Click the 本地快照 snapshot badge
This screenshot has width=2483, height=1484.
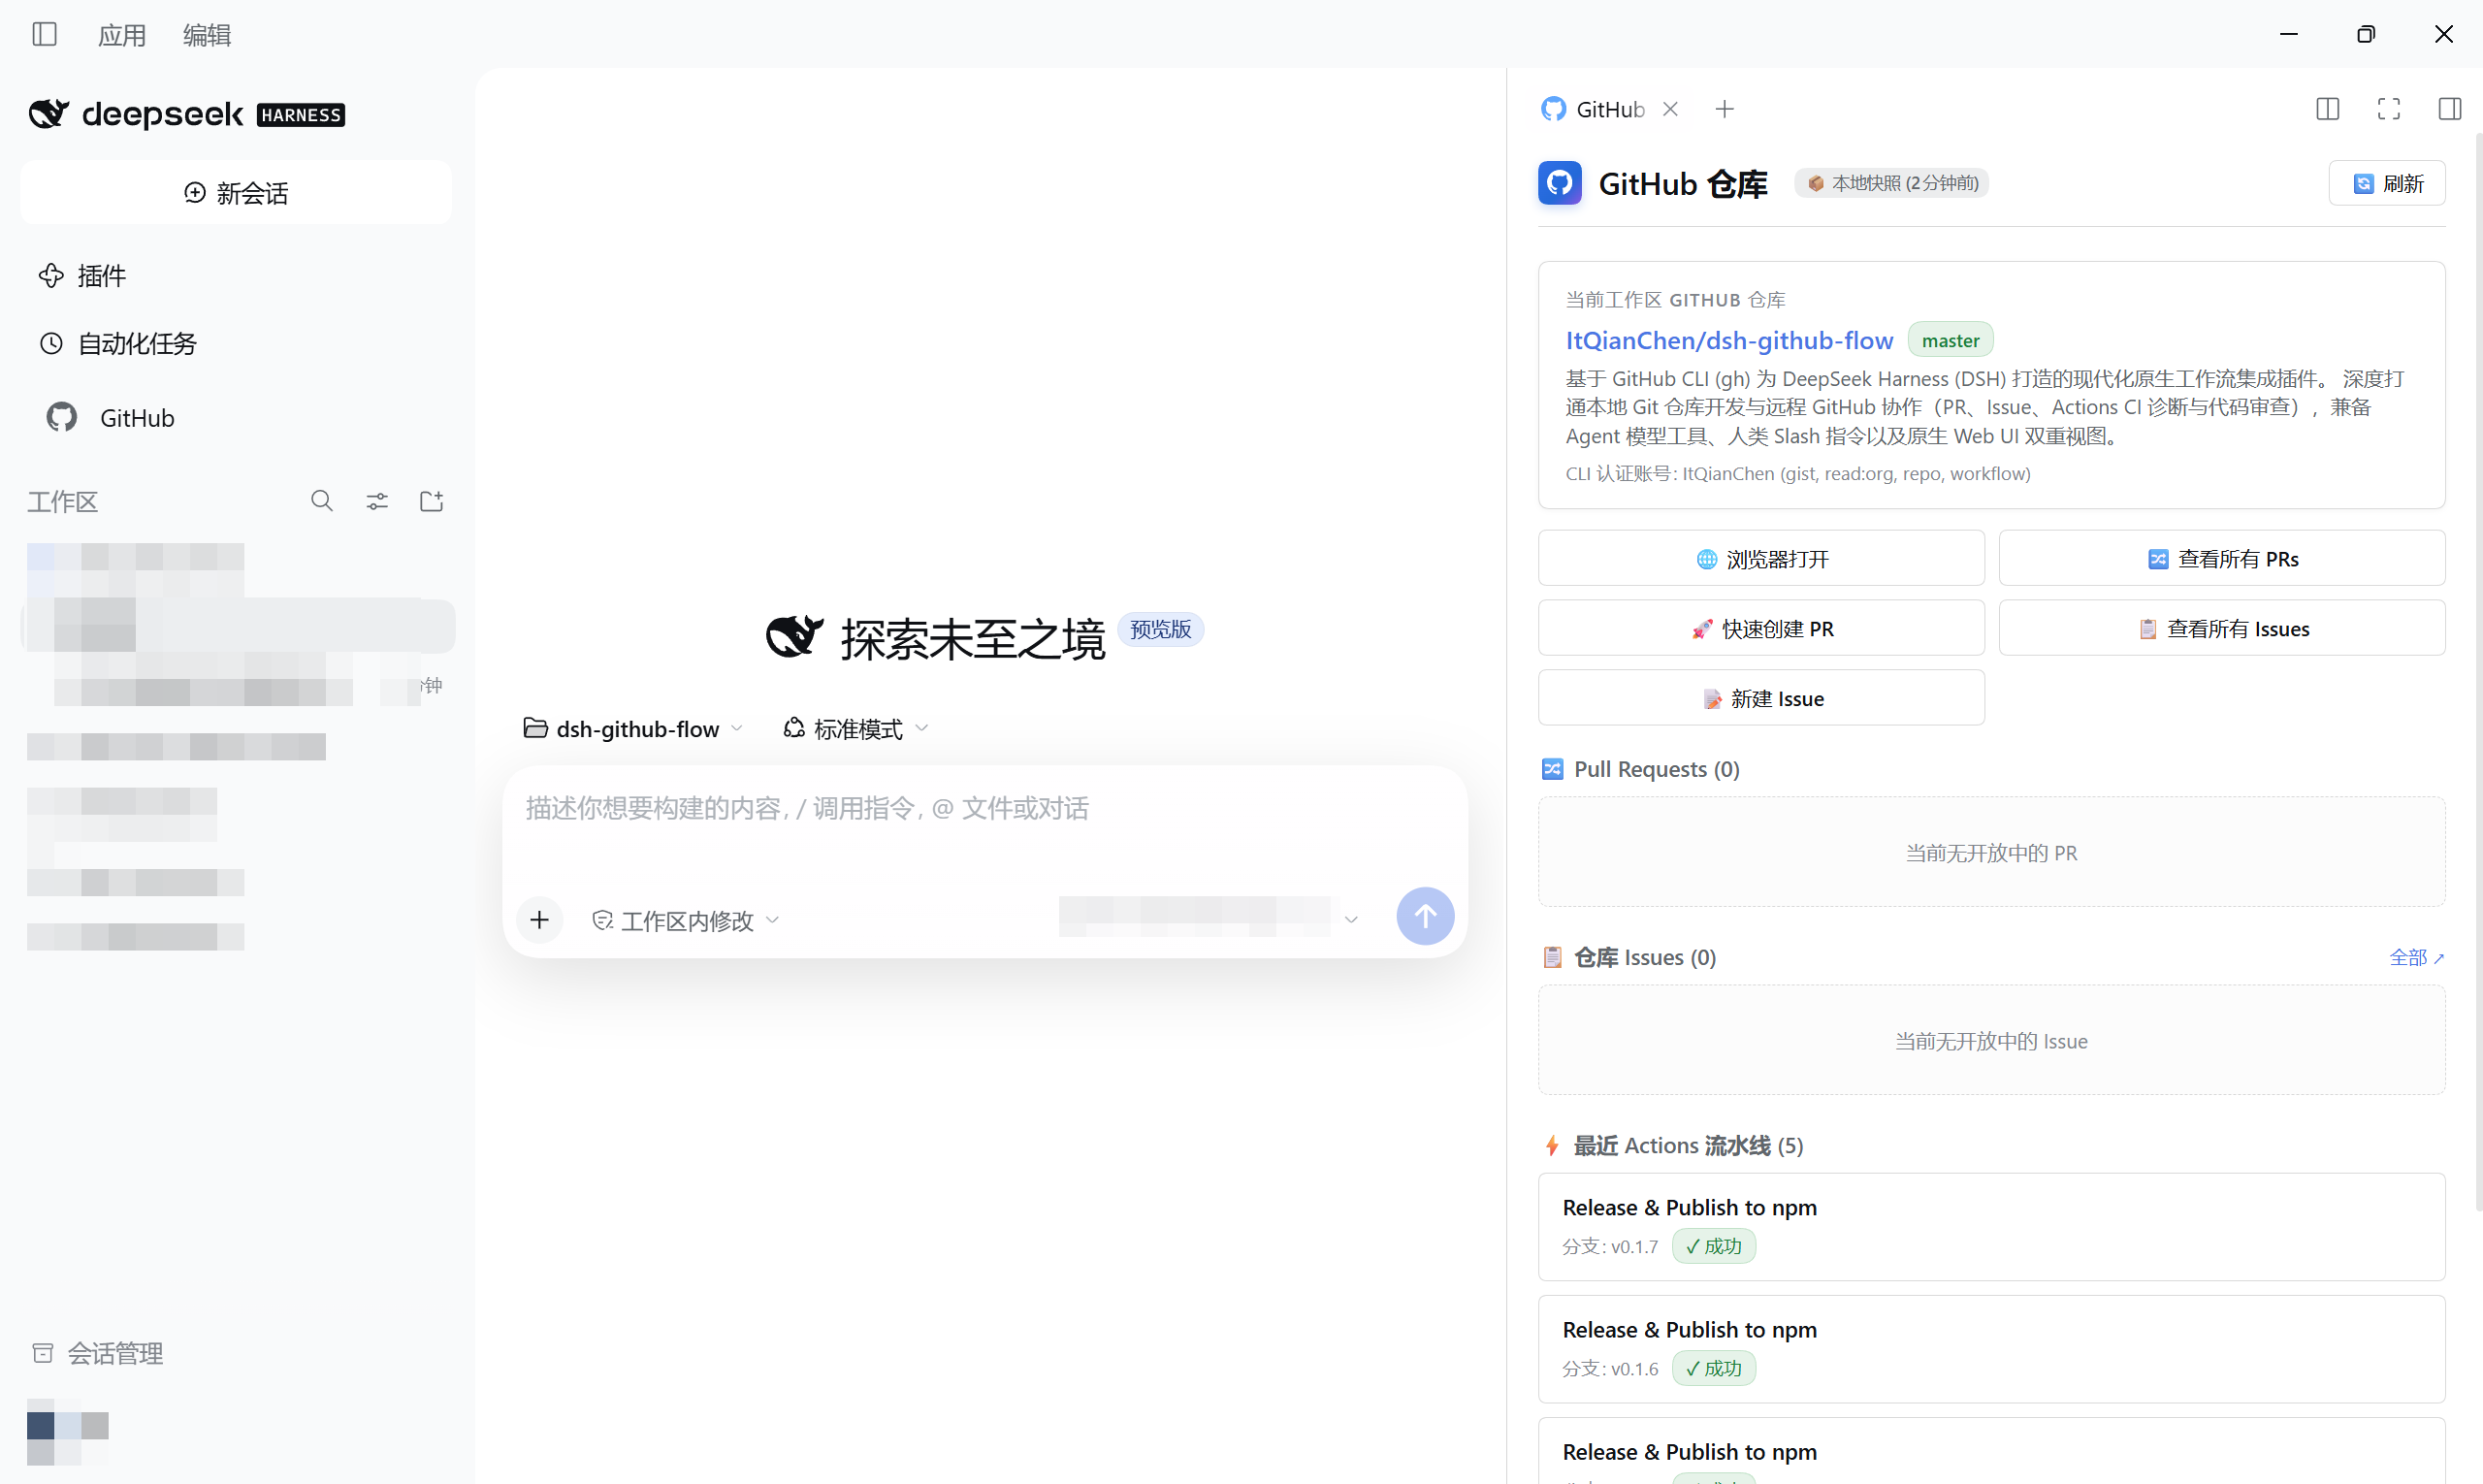[1891, 183]
